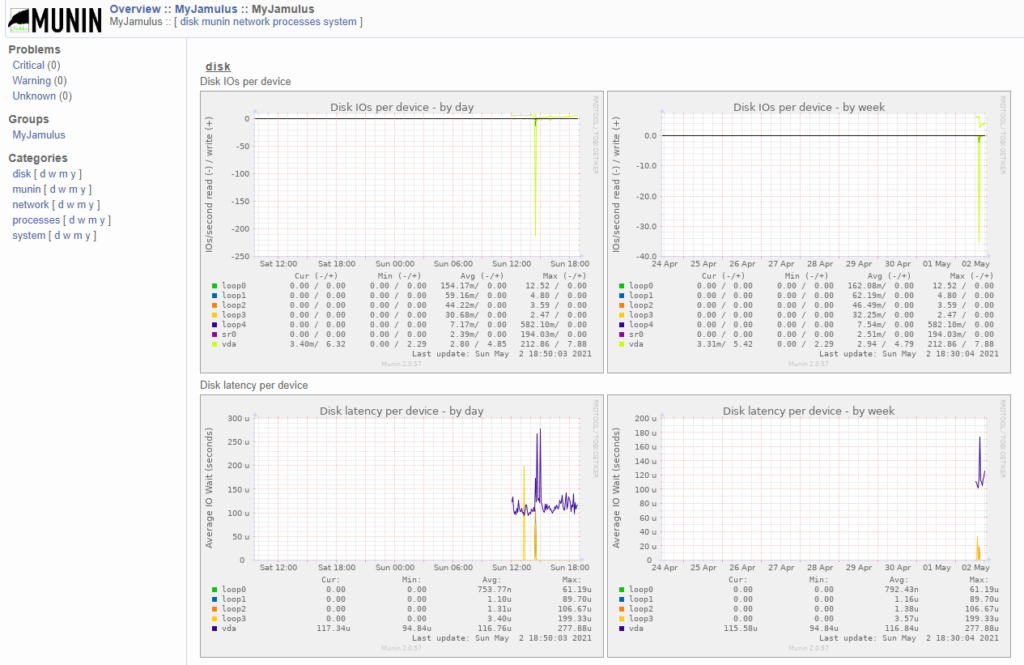
Task: Jump to disk in the header category list
Action: 189,22
